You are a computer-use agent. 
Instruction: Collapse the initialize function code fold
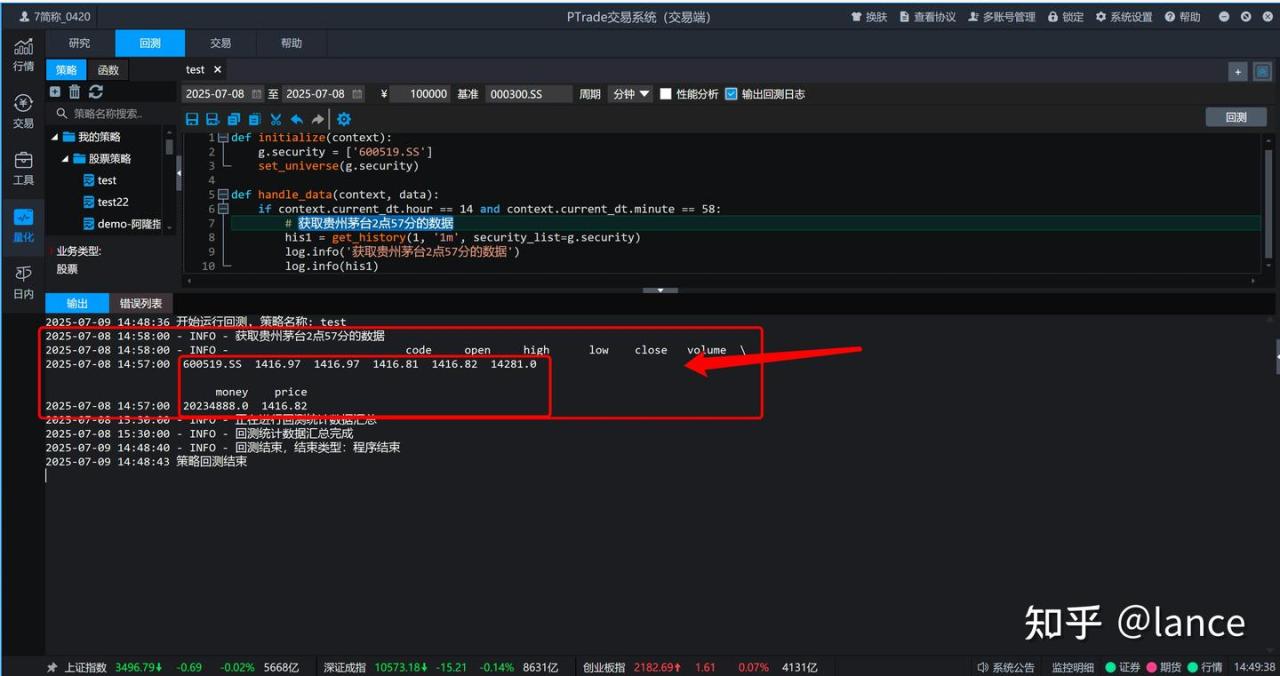(x=223, y=138)
